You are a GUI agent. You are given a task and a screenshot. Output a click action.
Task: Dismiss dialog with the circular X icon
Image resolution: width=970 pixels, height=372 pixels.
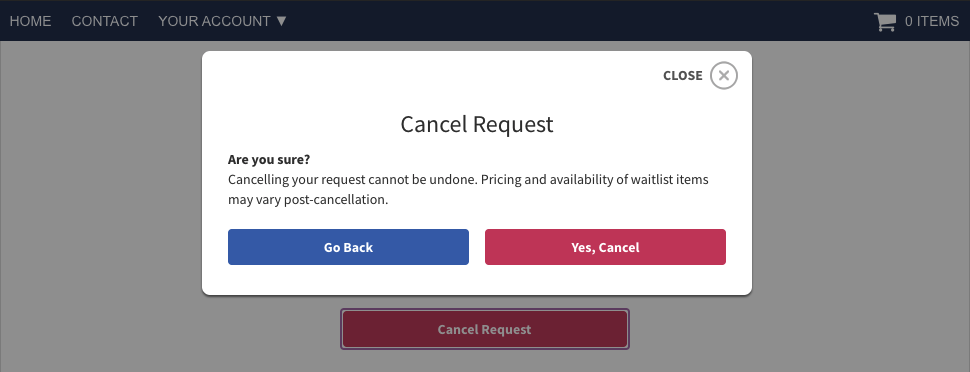[x=724, y=76]
